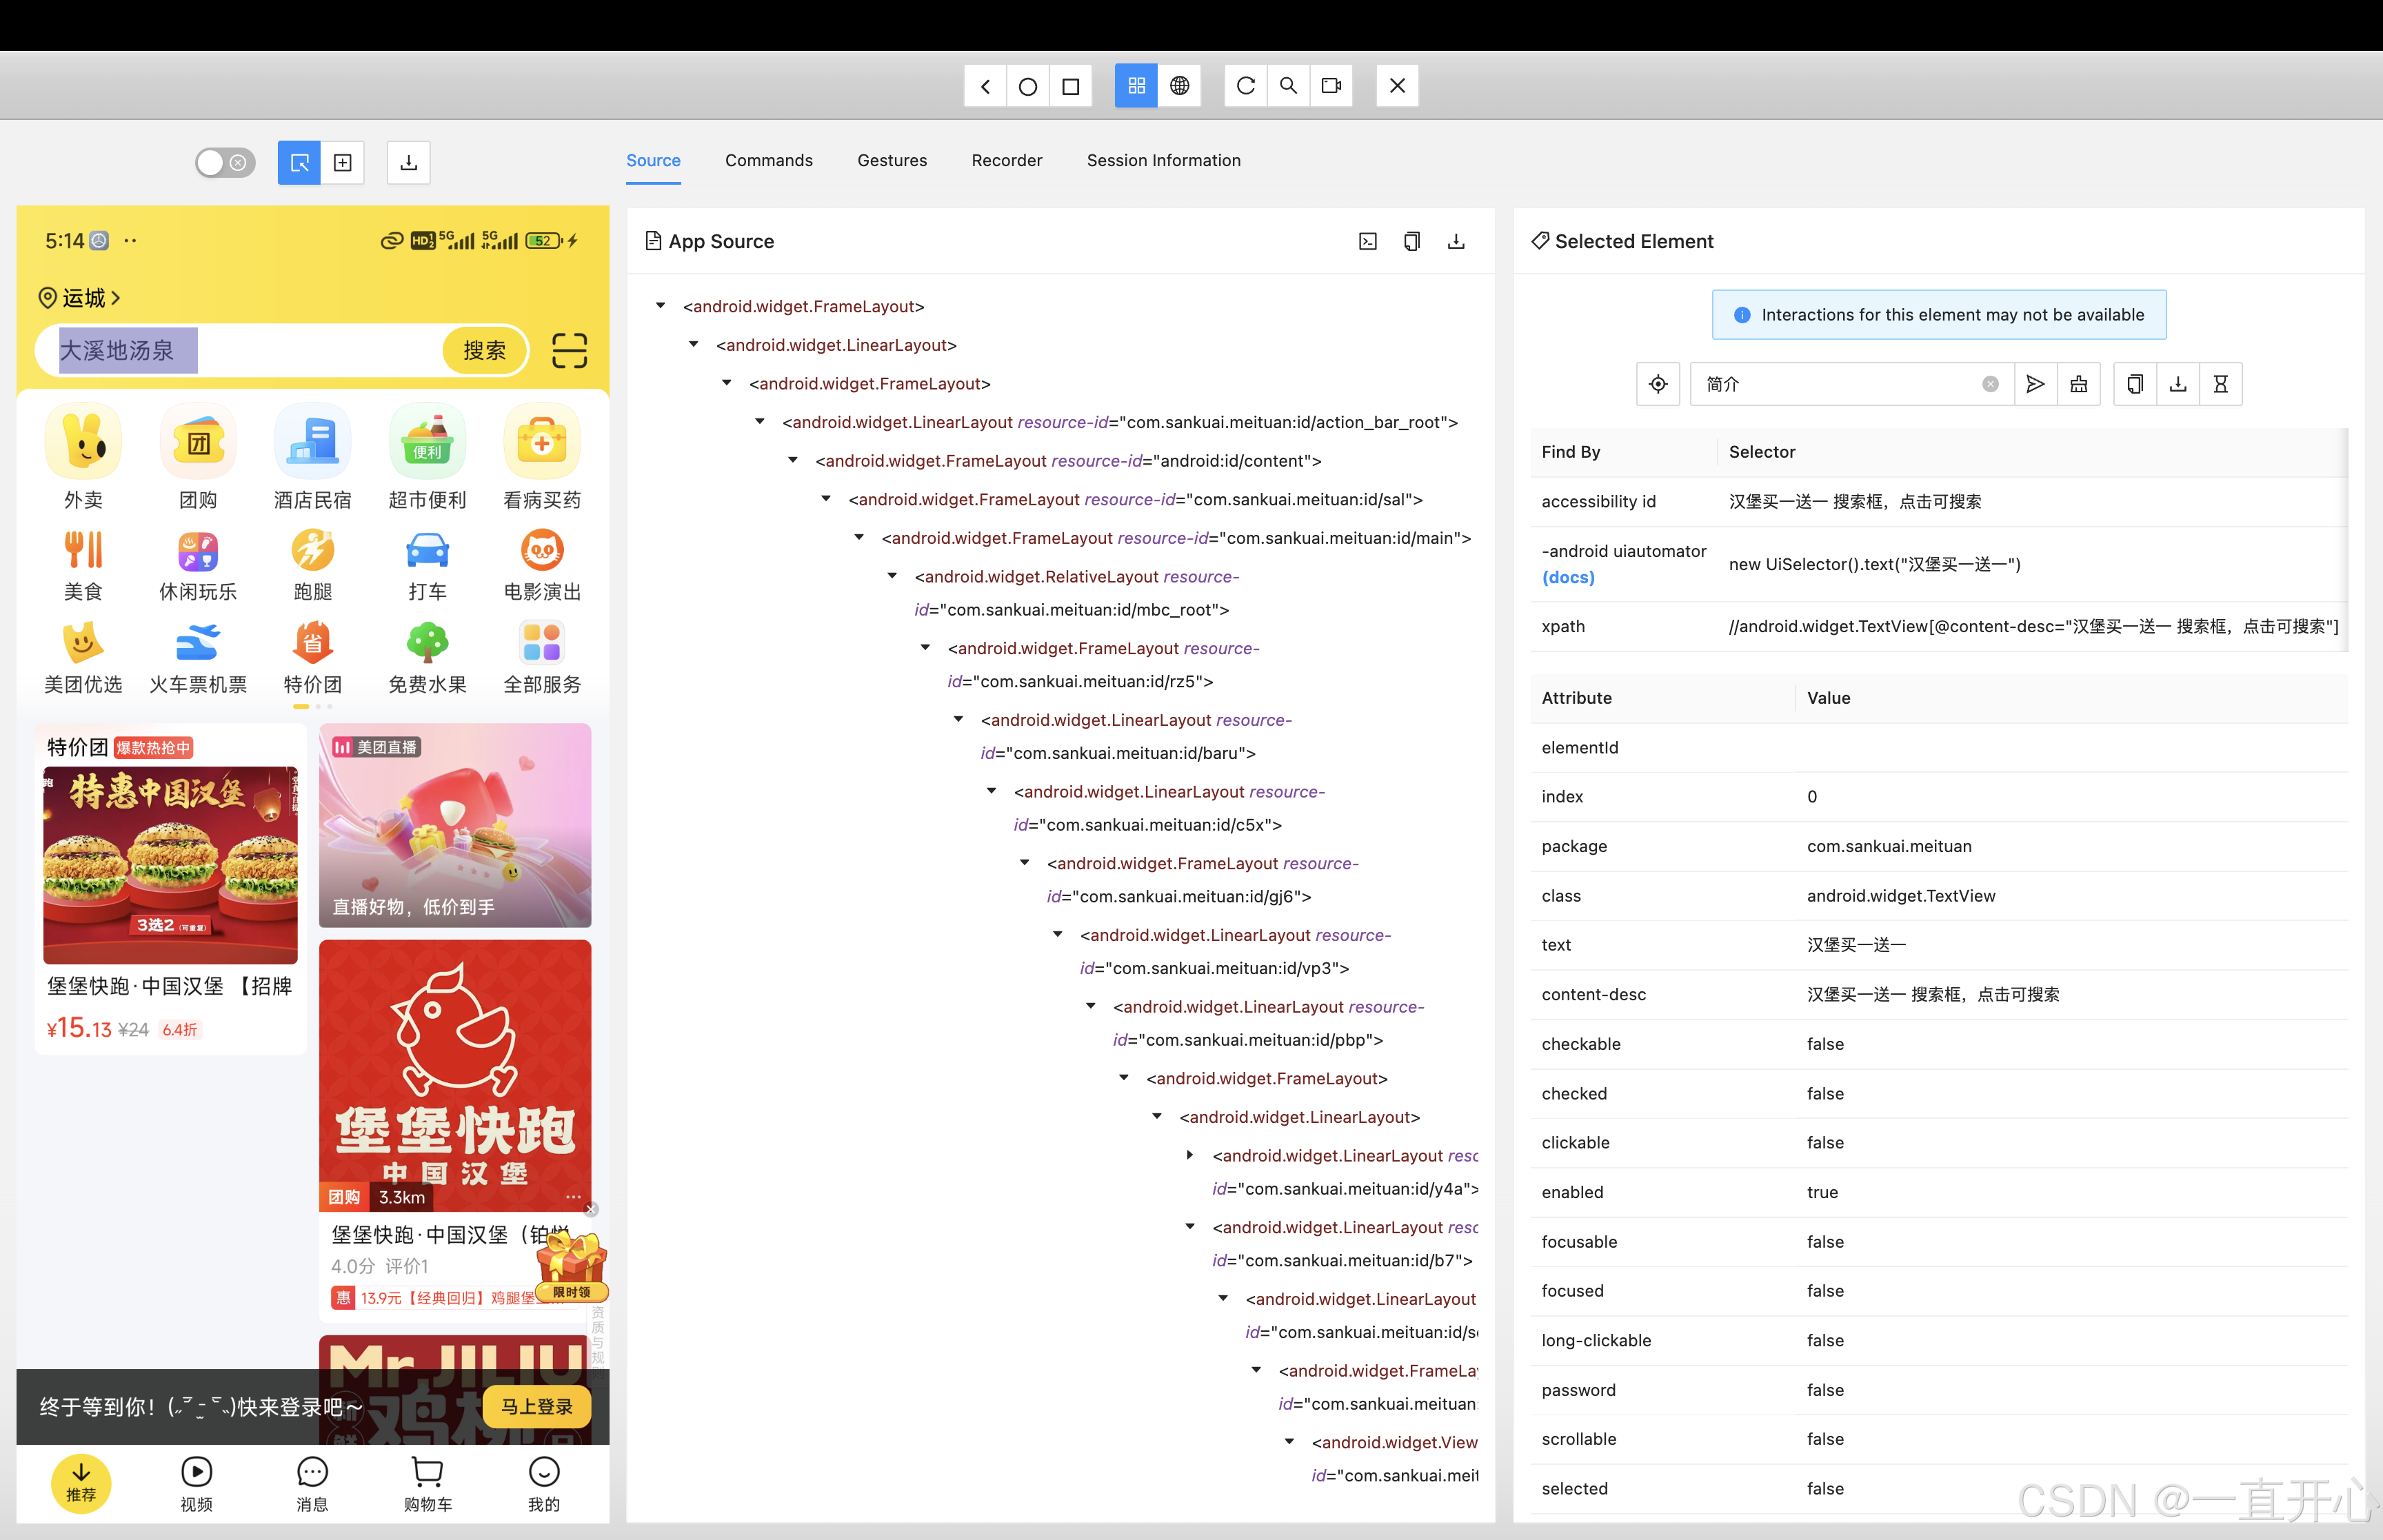Toggle the element handles switch
2383x1540 pixels.
point(225,163)
